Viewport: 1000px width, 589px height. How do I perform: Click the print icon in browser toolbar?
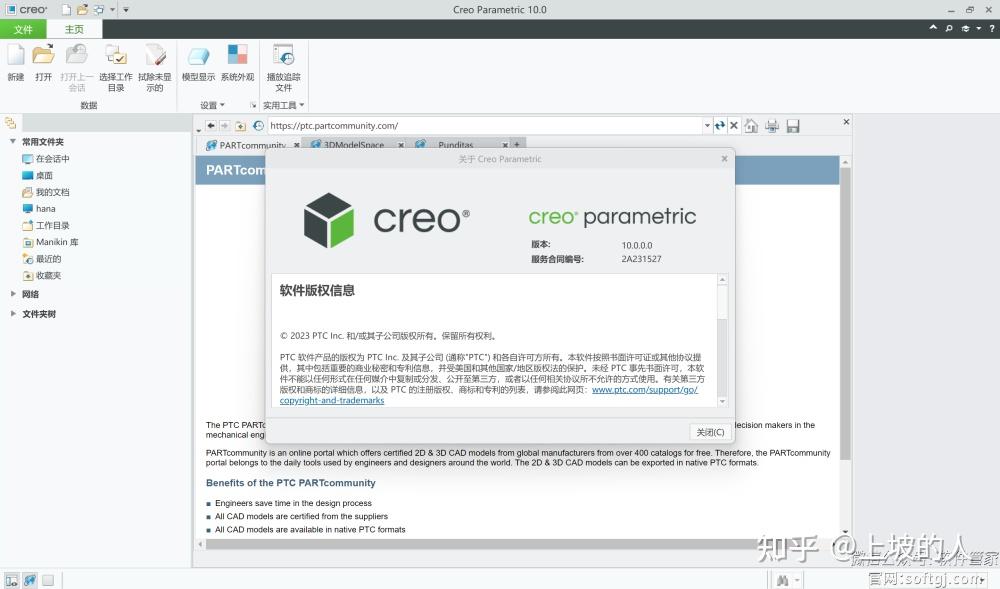click(x=772, y=126)
